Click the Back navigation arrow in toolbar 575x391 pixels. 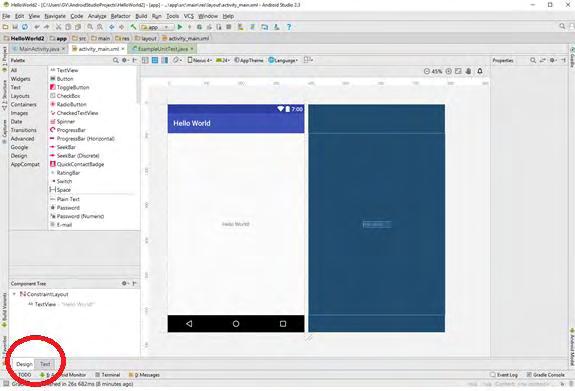[111, 27]
